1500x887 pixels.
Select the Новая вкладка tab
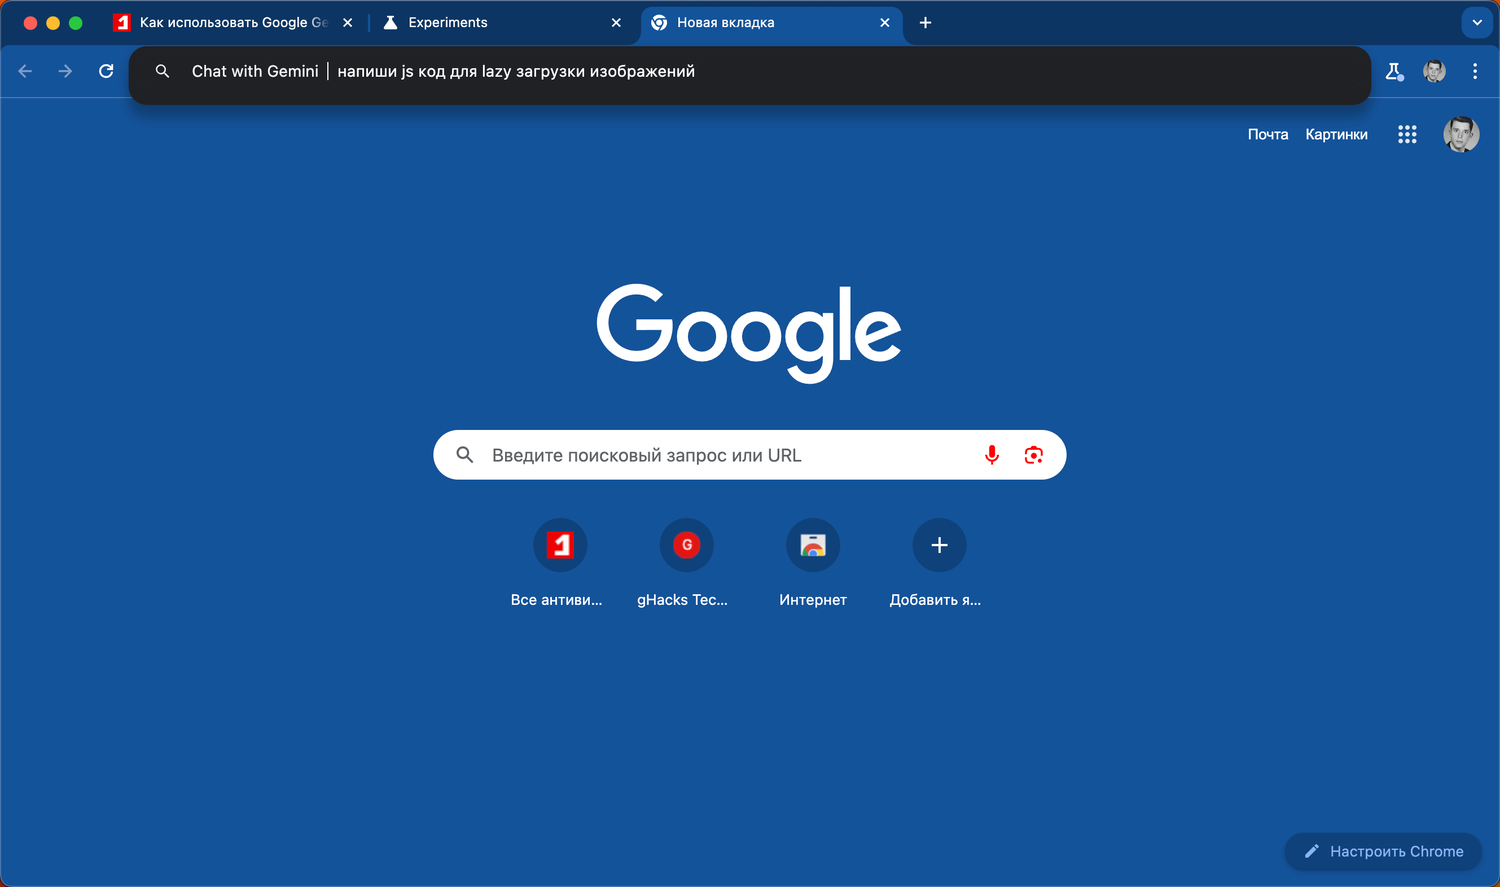[x=771, y=22]
